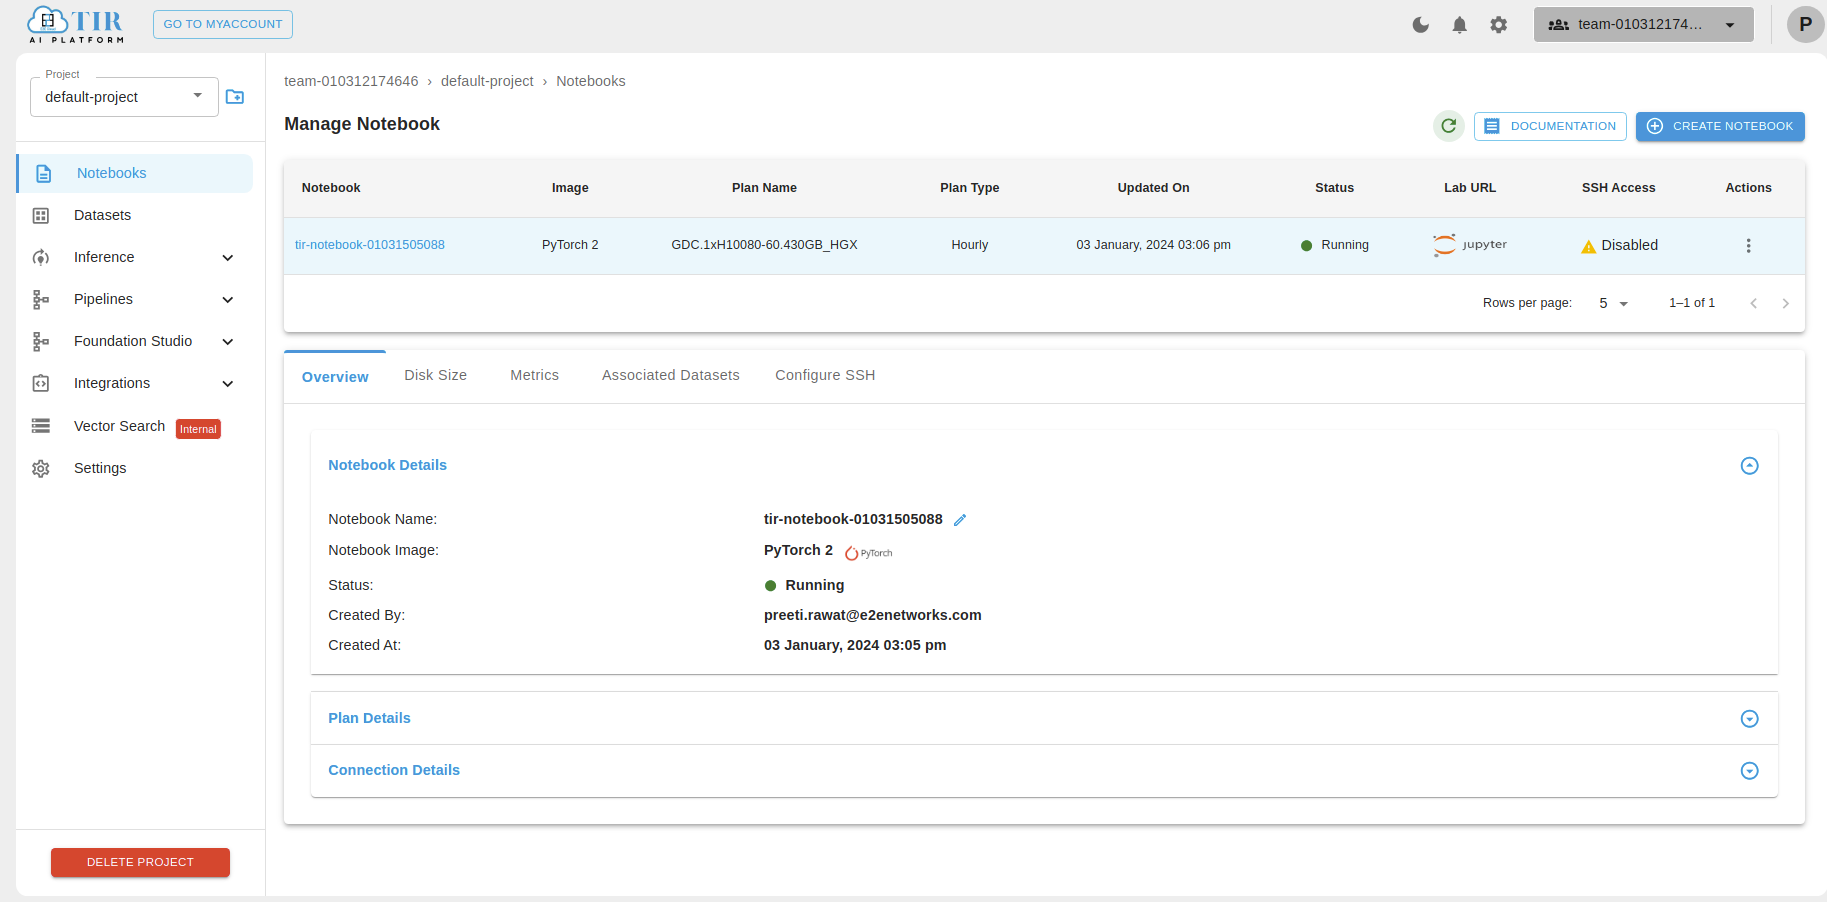Click the Datasets sidebar icon

(x=41, y=215)
